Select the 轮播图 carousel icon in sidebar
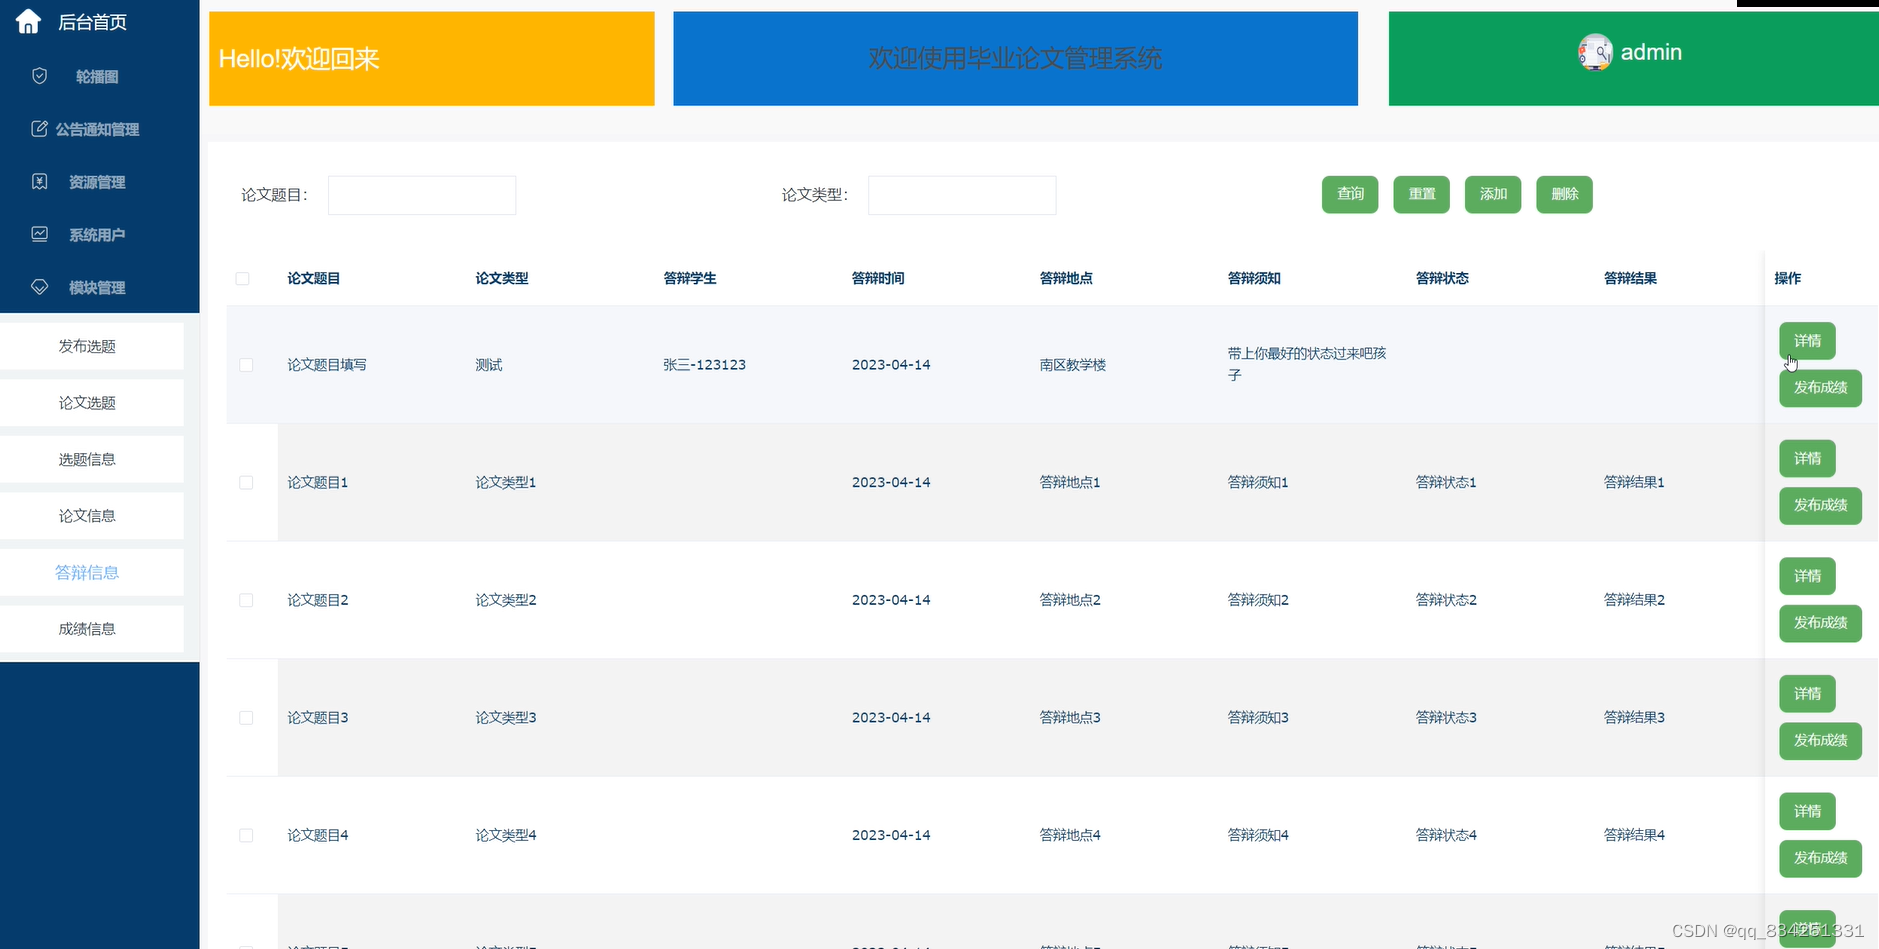 38,75
